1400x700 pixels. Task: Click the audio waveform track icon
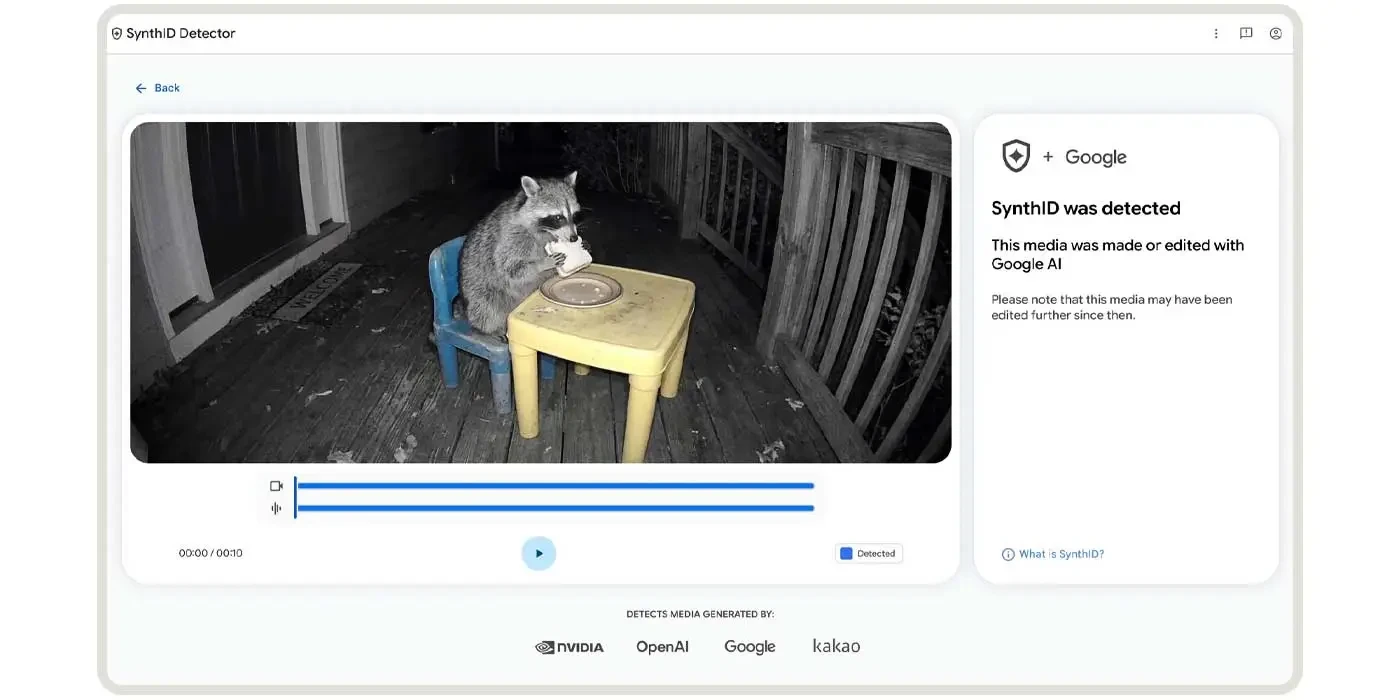click(x=276, y=508)
